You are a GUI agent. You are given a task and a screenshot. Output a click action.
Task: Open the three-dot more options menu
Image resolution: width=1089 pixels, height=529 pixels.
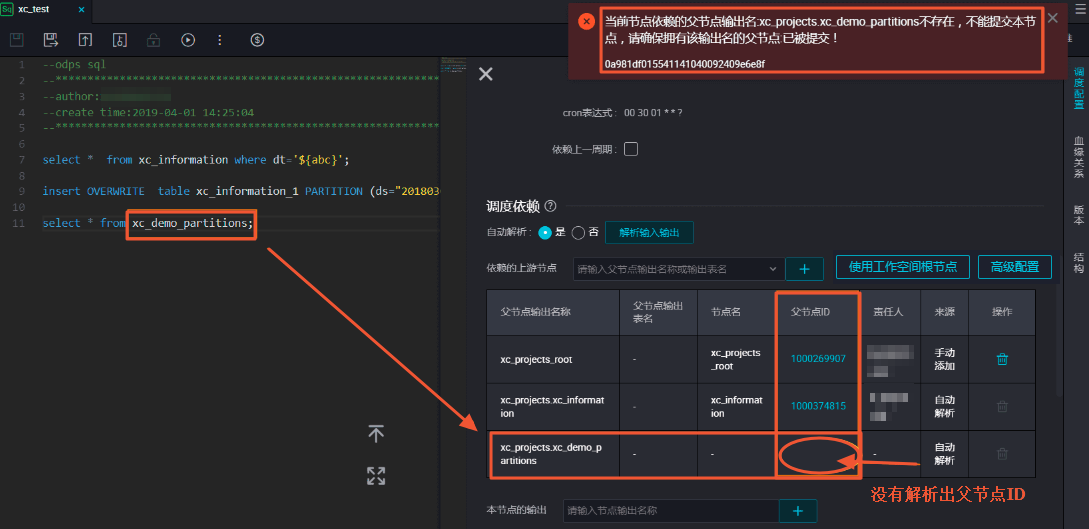[221, 40]
